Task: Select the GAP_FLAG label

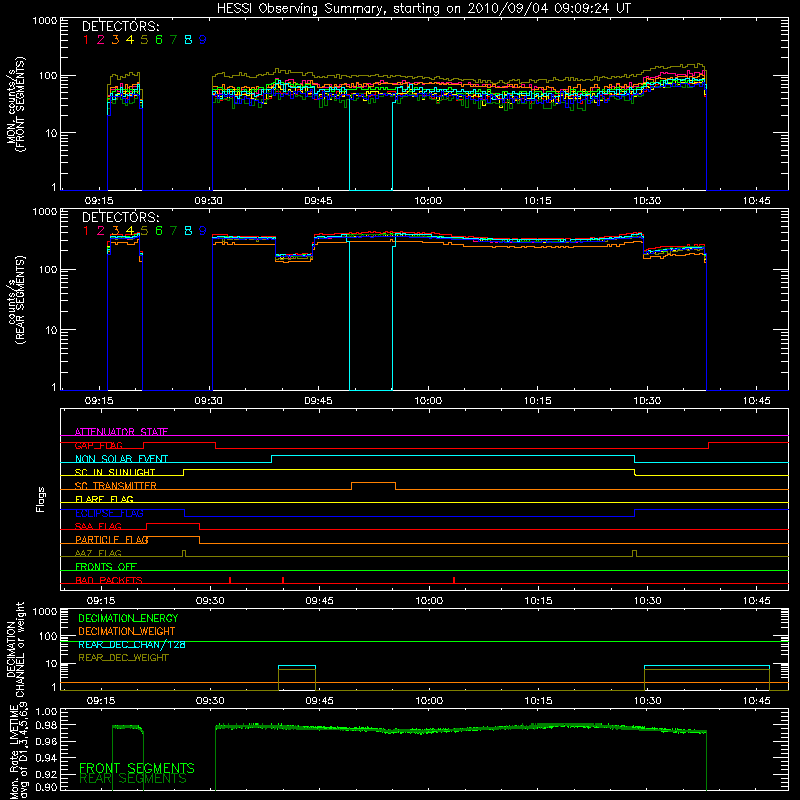Action: click(98, 445)
